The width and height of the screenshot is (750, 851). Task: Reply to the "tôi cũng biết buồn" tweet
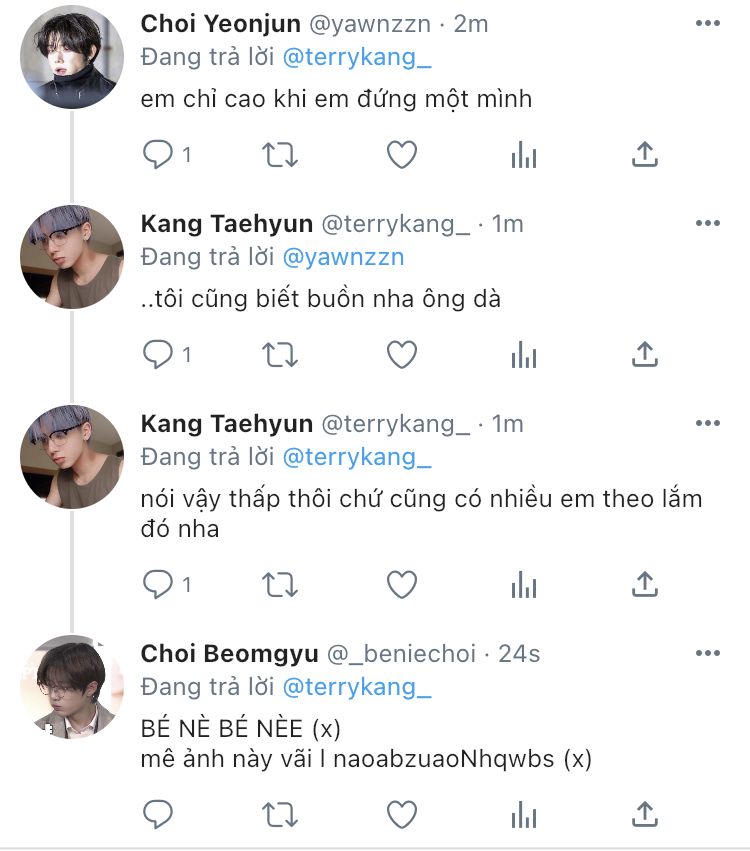point(158,355)
